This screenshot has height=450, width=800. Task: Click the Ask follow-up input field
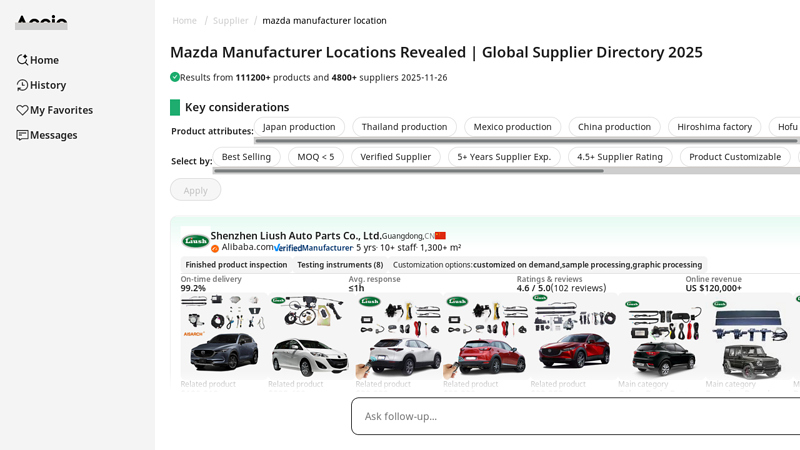(x=576, y=416)
